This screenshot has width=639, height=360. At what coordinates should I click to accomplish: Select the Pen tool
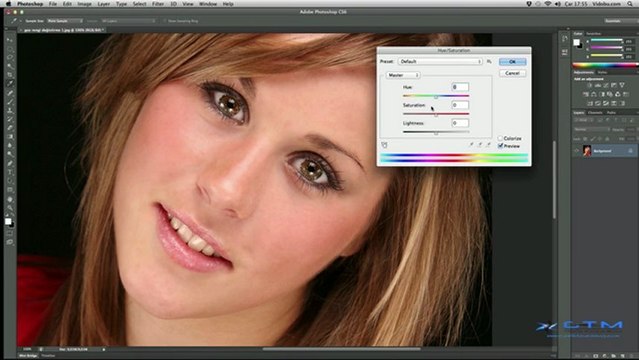pos(10,163)
